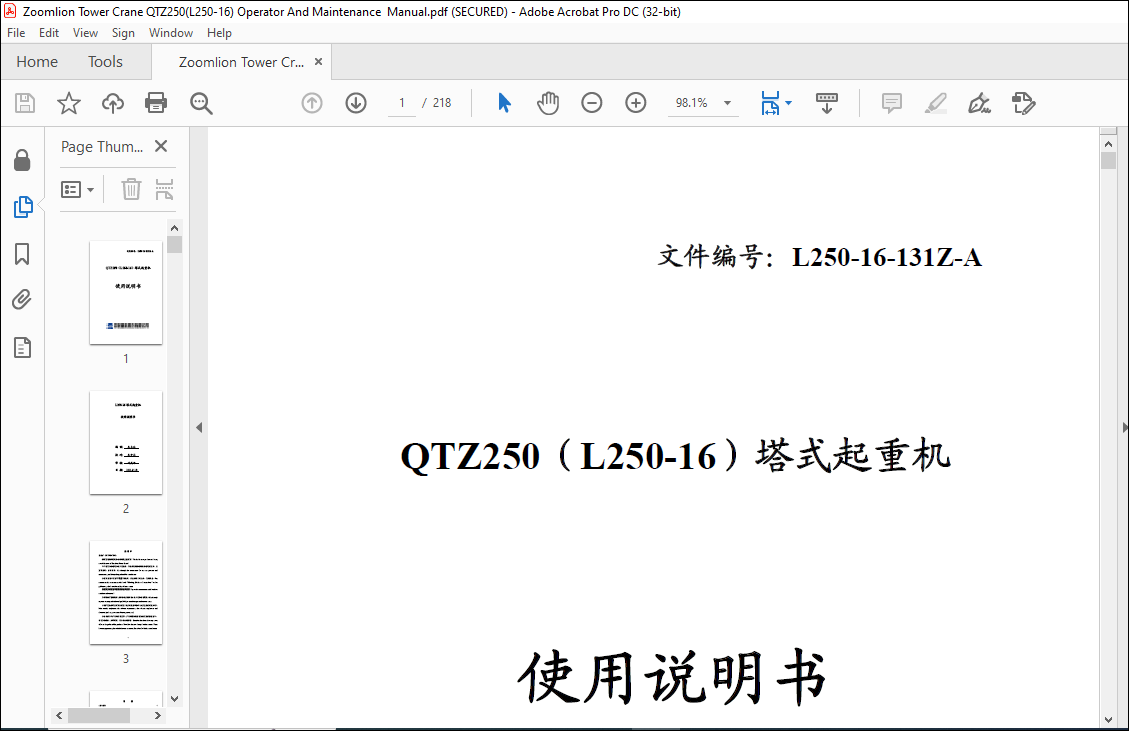Viewport: 1129px width, 731px height.
Task: Go to next page arrow
Action: [x=356, y=103]
